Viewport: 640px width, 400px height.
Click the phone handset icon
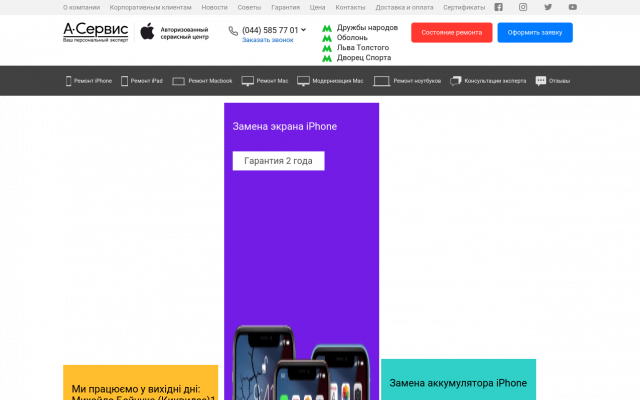pos(233,31)
